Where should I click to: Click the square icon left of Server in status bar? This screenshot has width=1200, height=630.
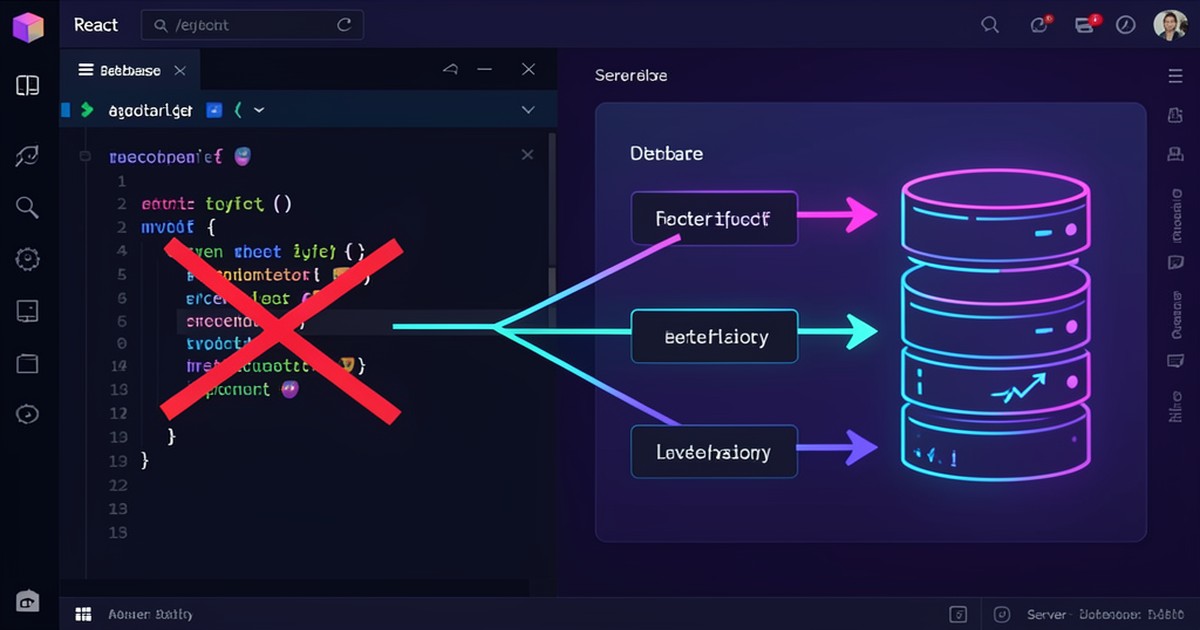(x=958, y=614)
